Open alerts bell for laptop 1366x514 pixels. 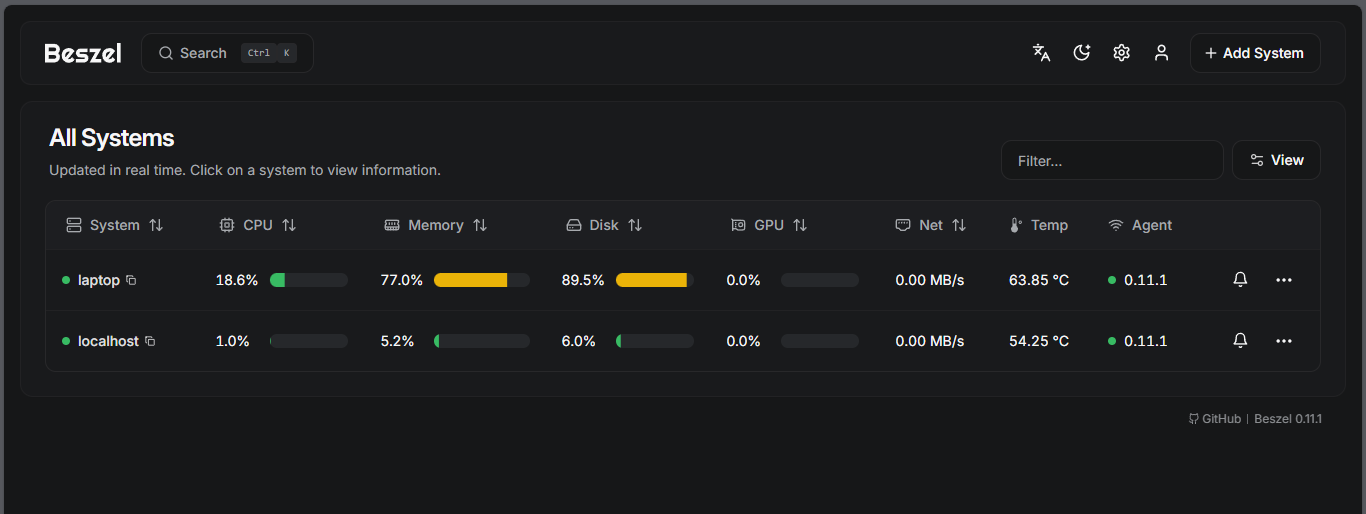[1240, 280]
